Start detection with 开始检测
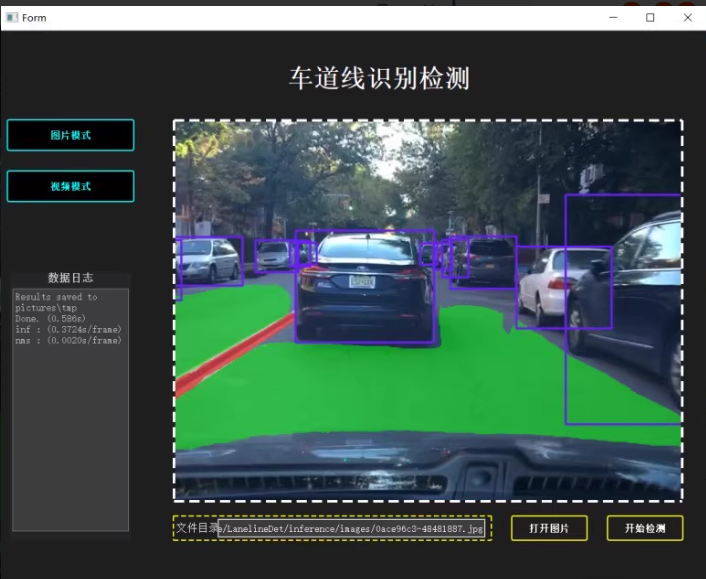Viewport: 706px width, 579px height. [645, 528]
